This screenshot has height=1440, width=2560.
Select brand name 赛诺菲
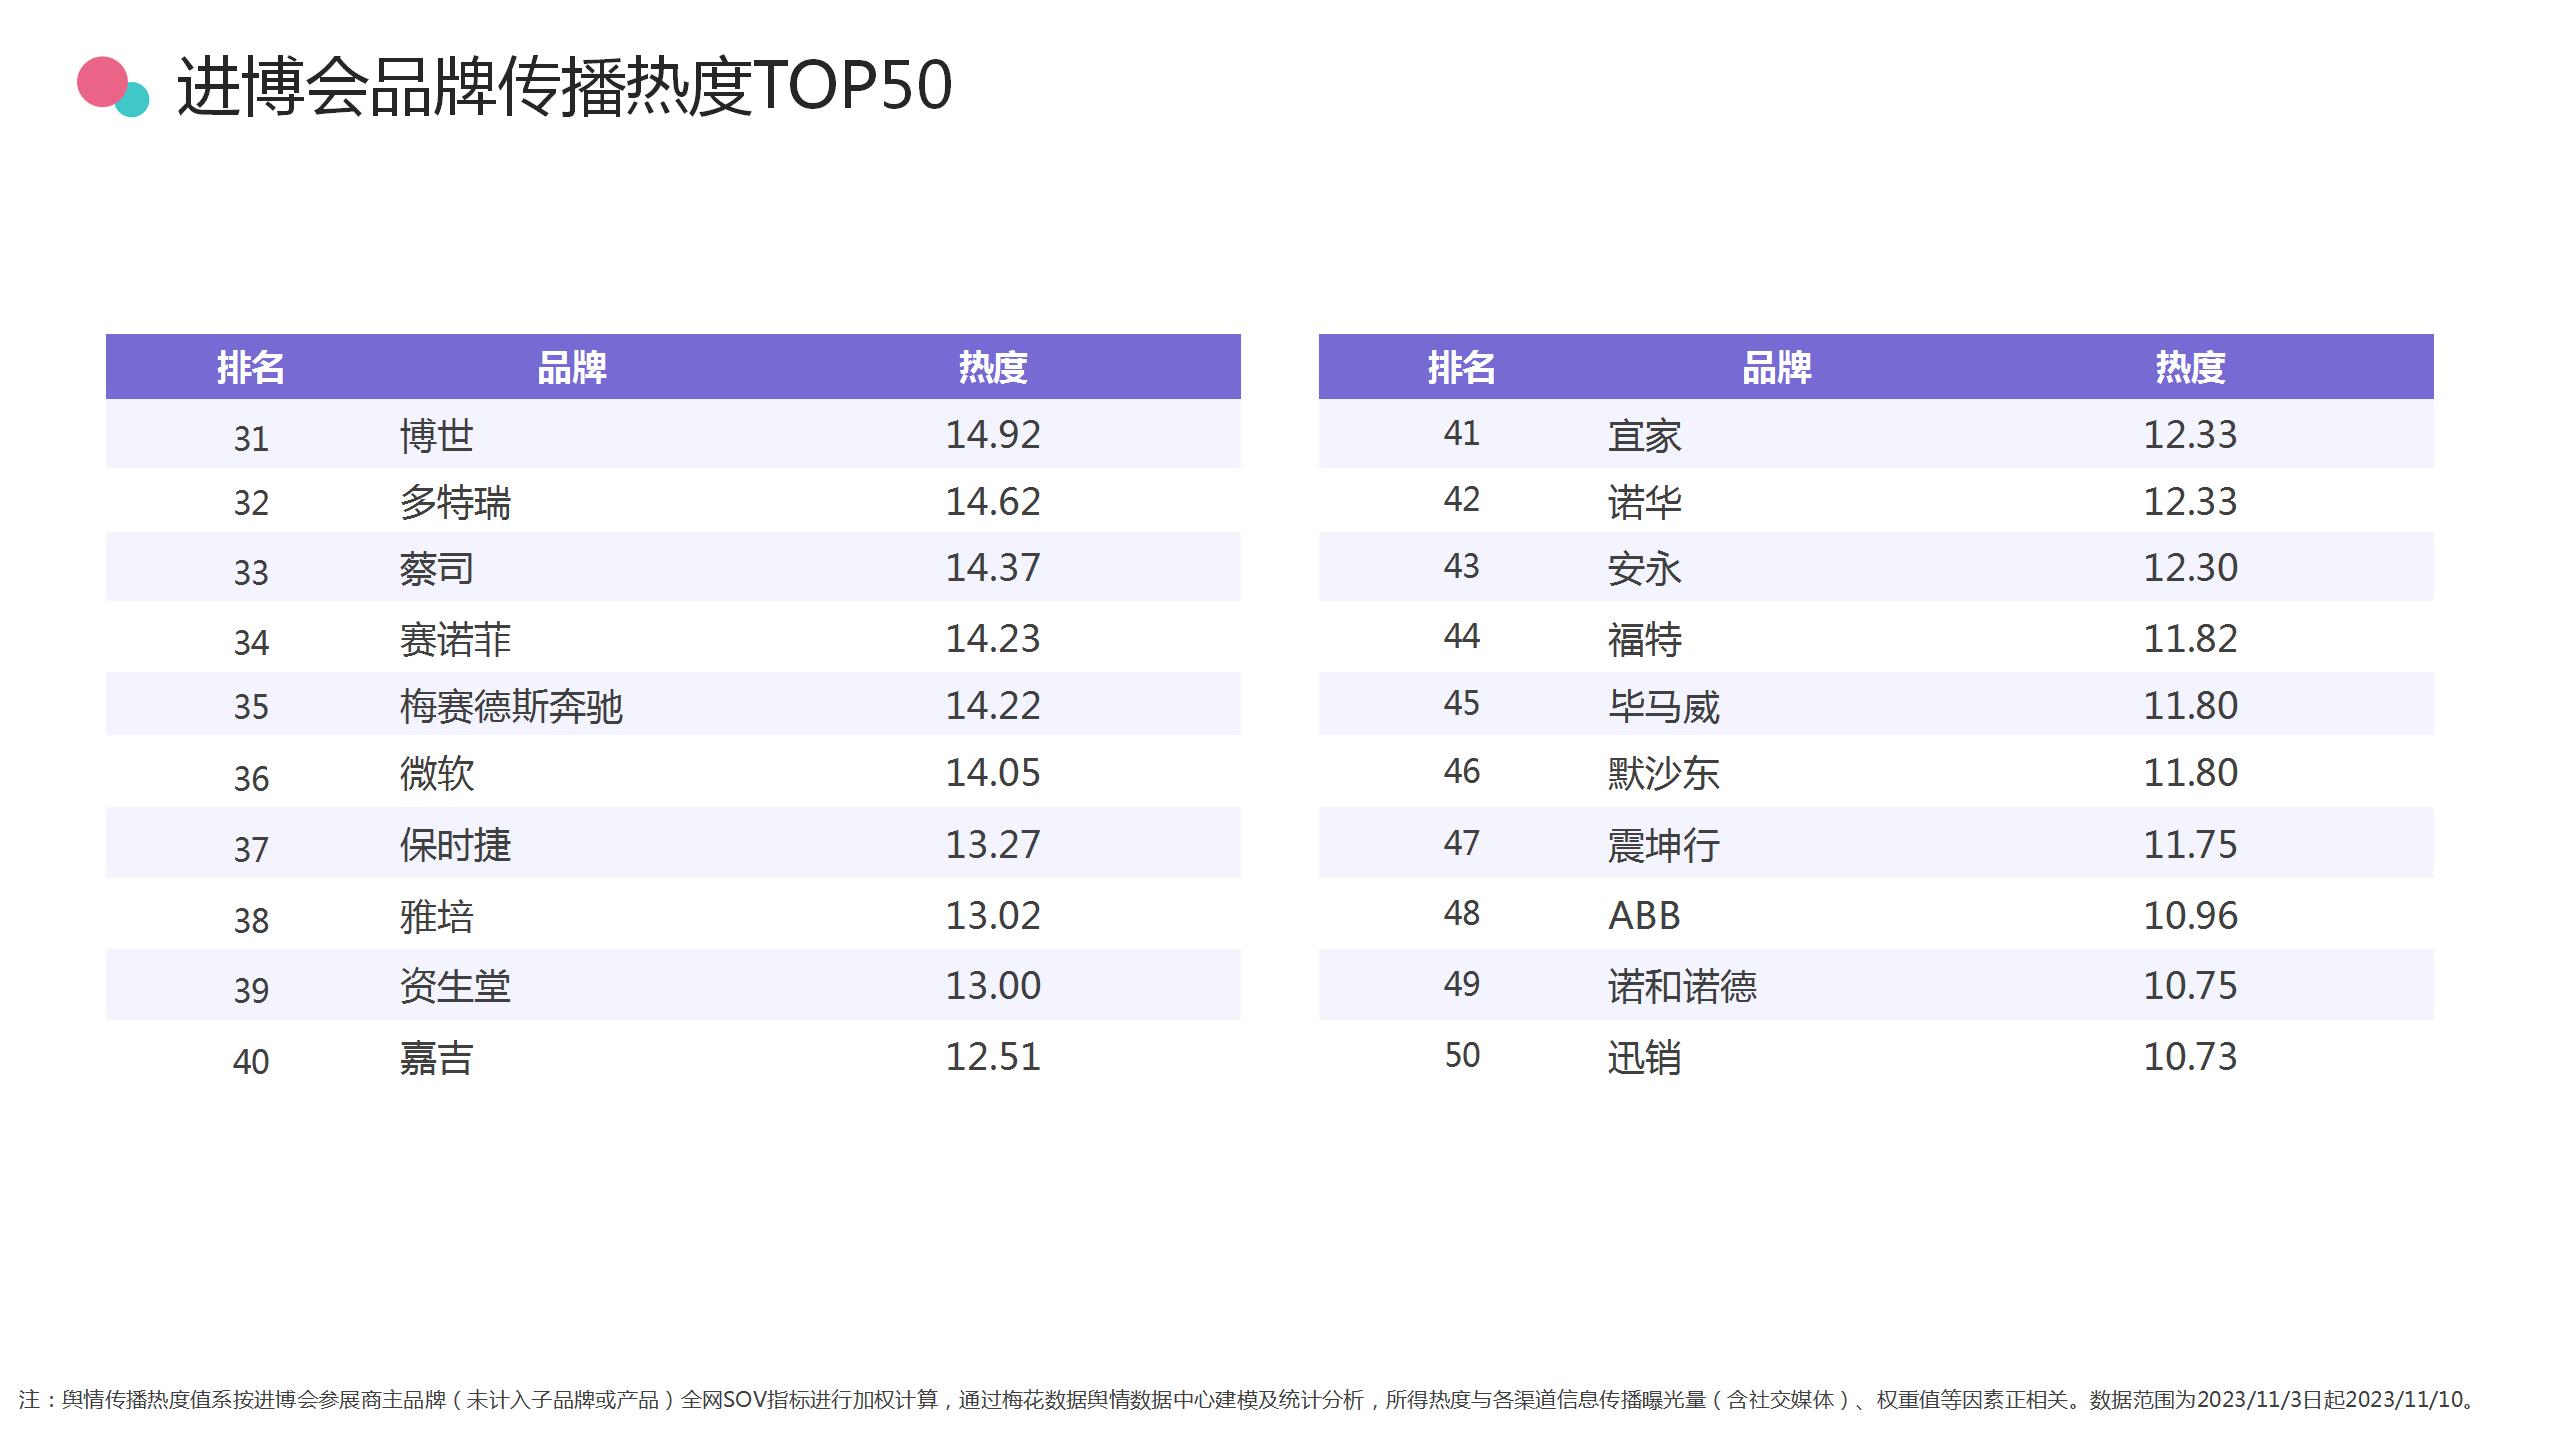(x=455, y=640)
